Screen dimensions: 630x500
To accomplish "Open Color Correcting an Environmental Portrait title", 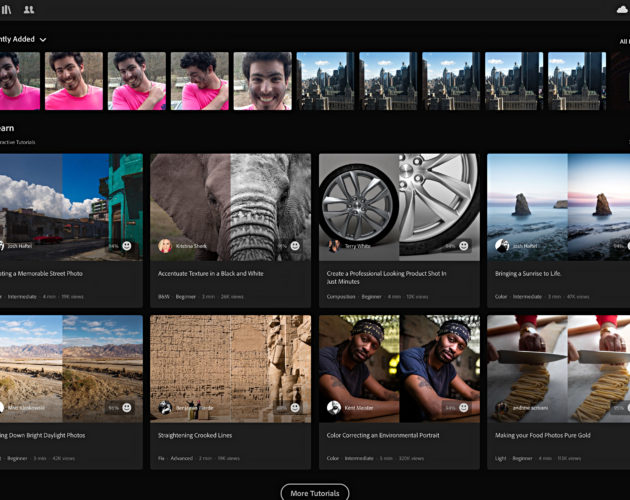I will pyautogui.click(x=382, y=435).
